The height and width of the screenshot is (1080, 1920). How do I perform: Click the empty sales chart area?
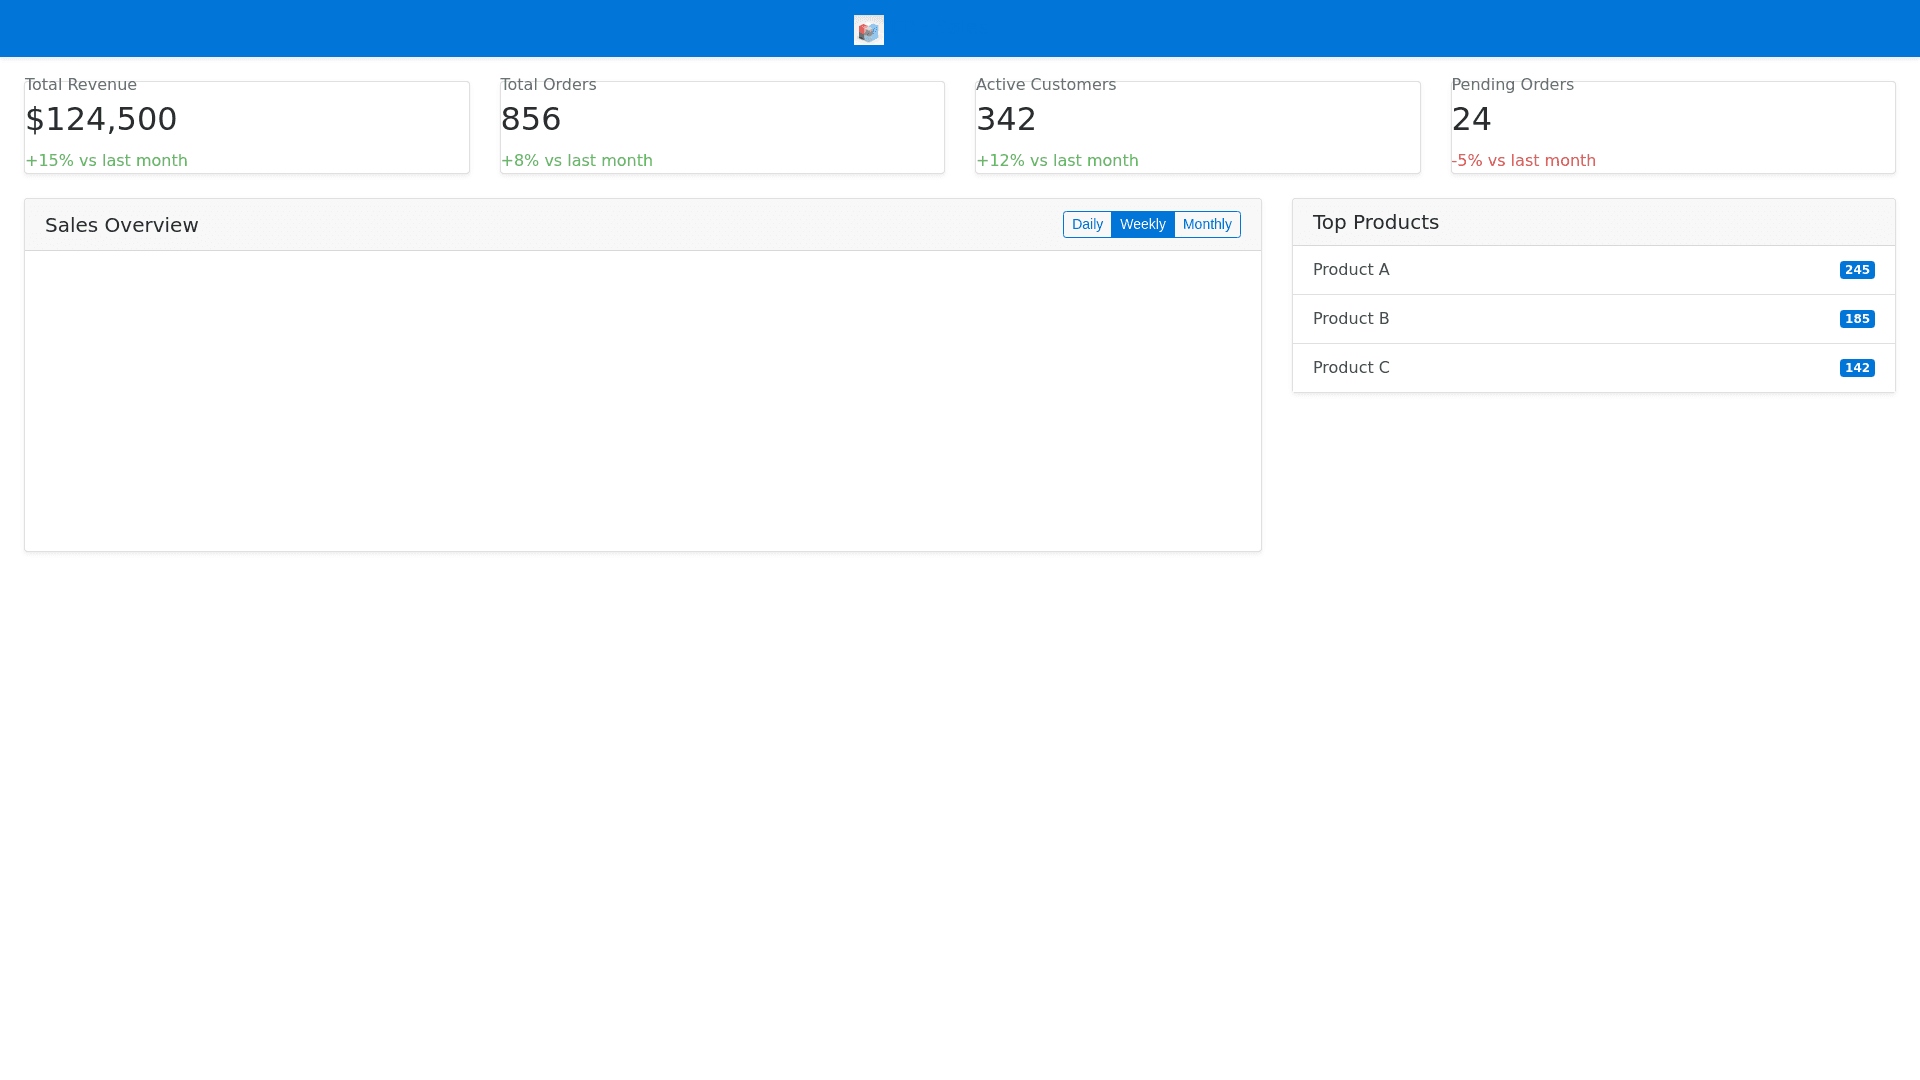tap(642, 400)
